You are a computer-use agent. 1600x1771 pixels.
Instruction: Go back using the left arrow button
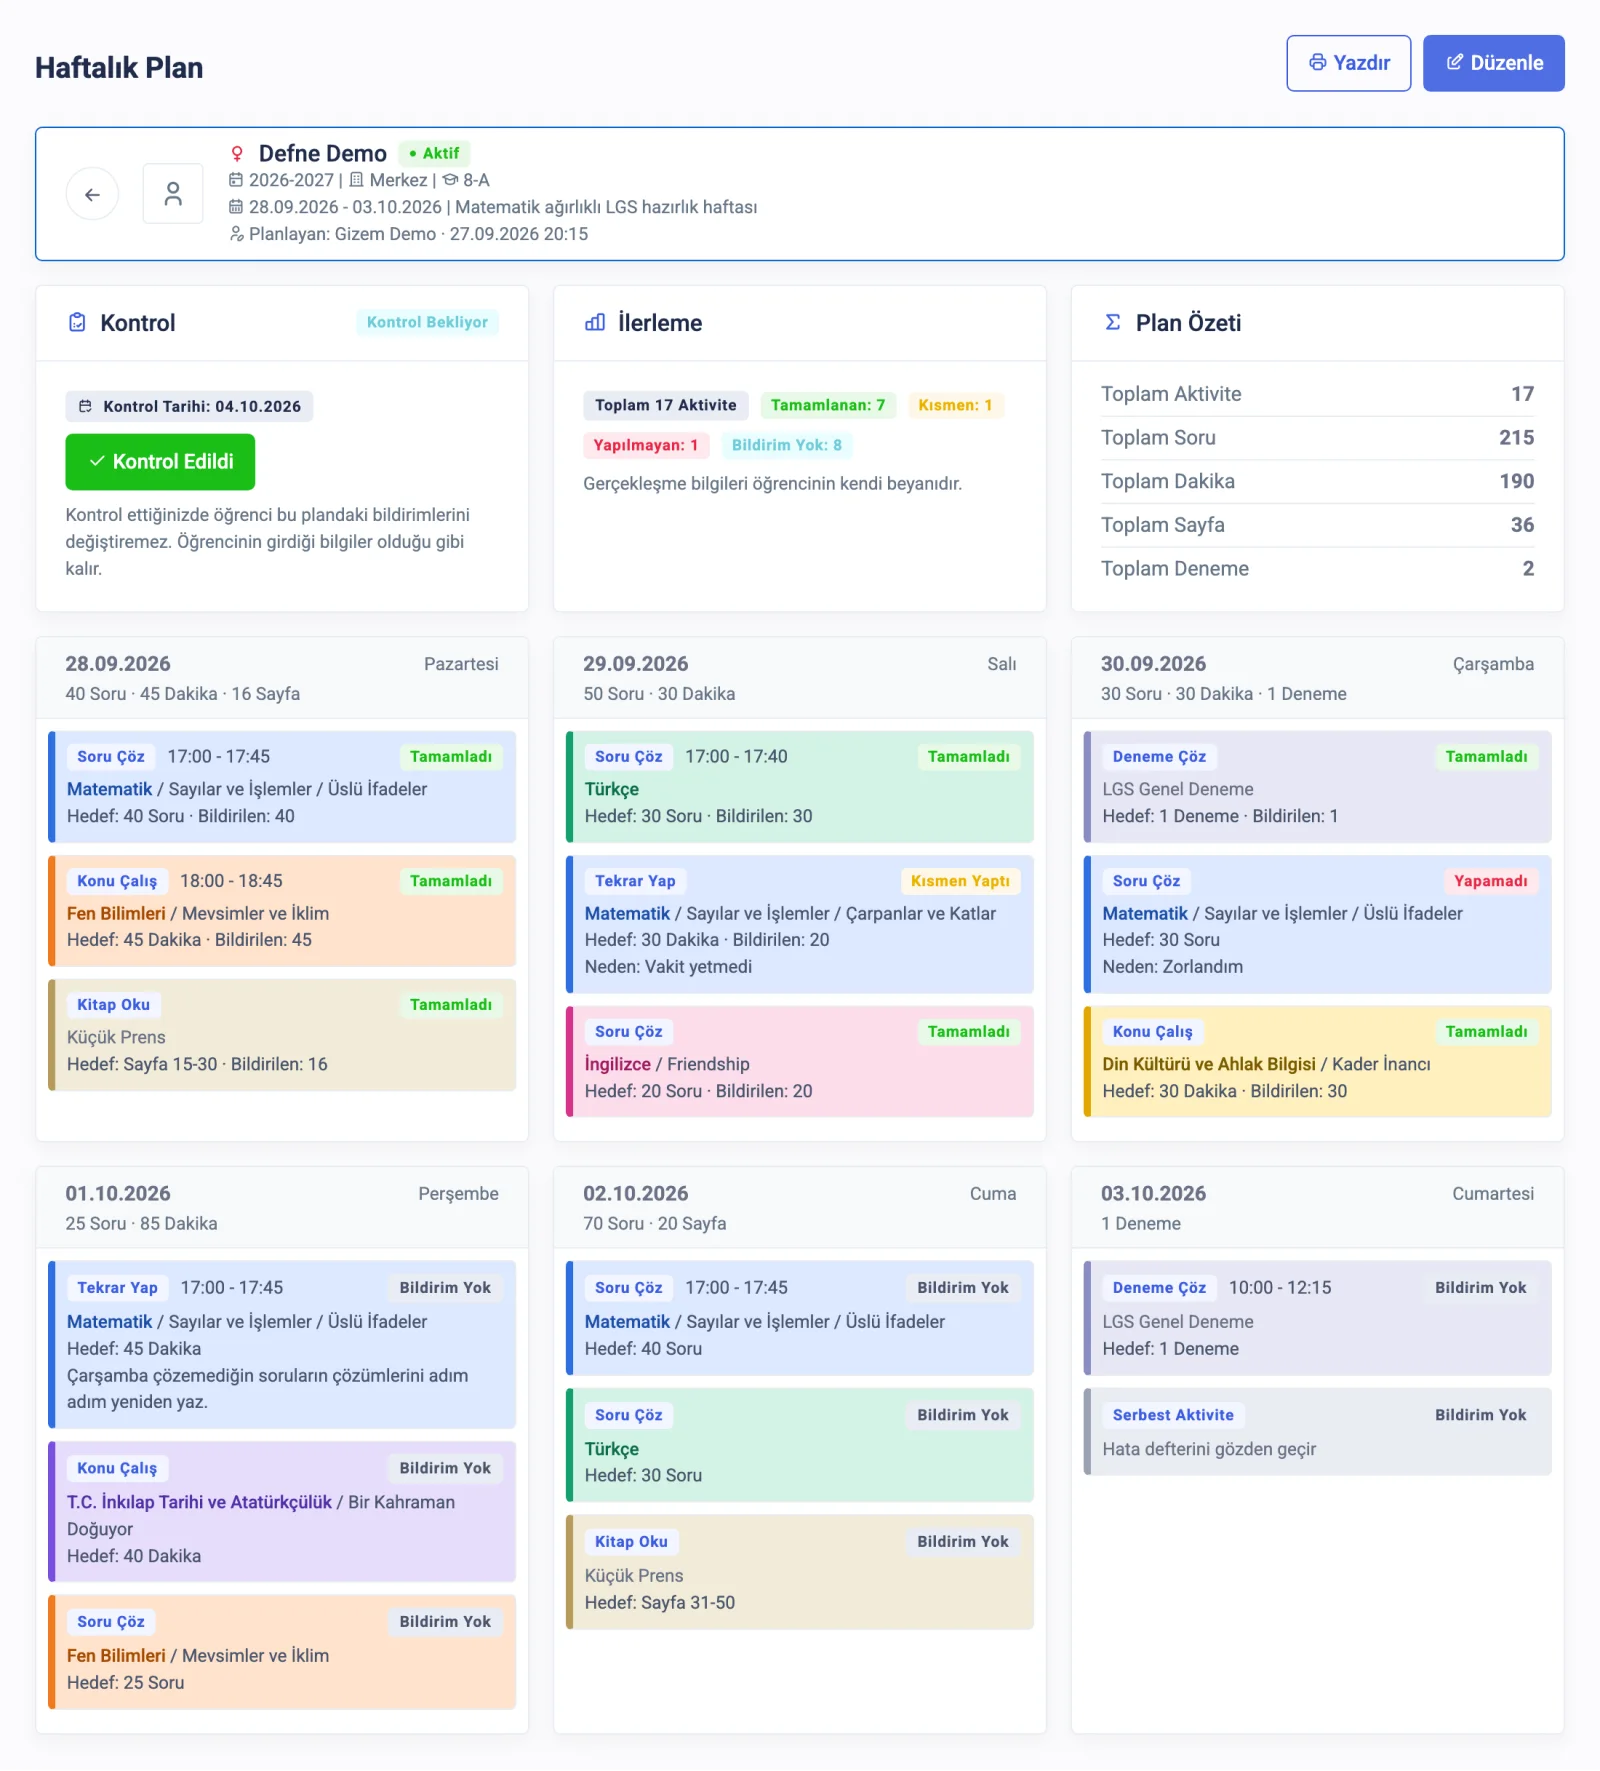point(92,194)
